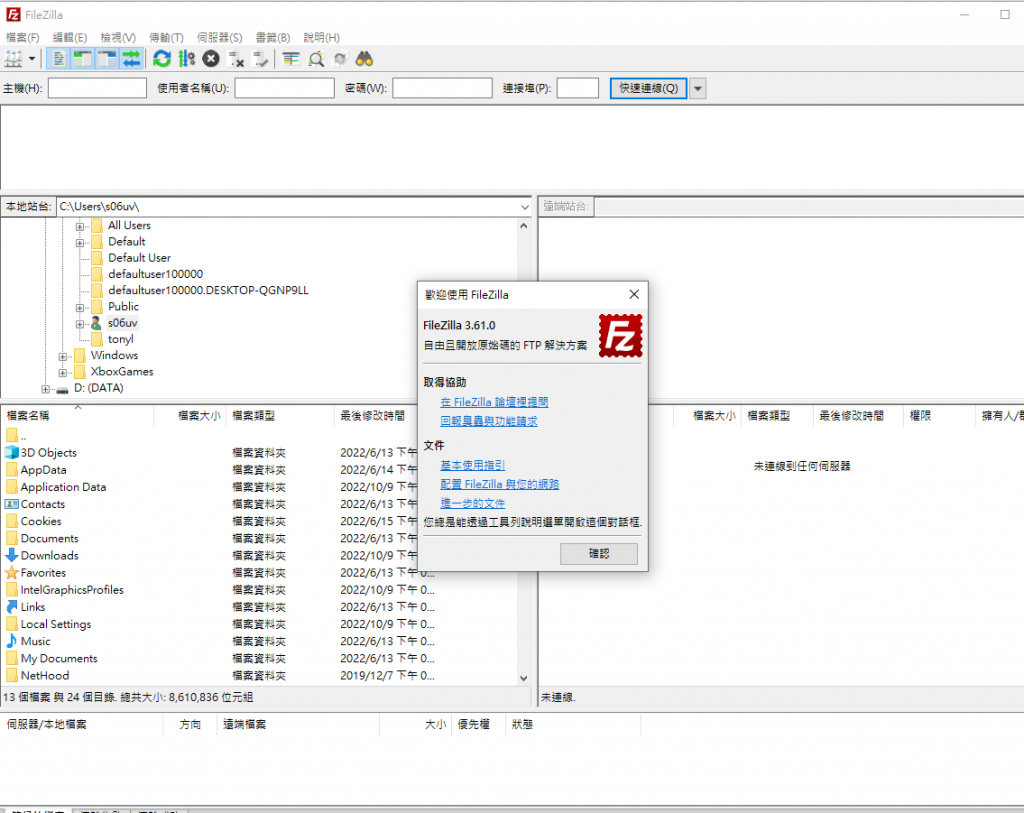Open 回報臭蟲與功能請求 link
This screenshot has height=813, width=1024.
click(488, 421)
